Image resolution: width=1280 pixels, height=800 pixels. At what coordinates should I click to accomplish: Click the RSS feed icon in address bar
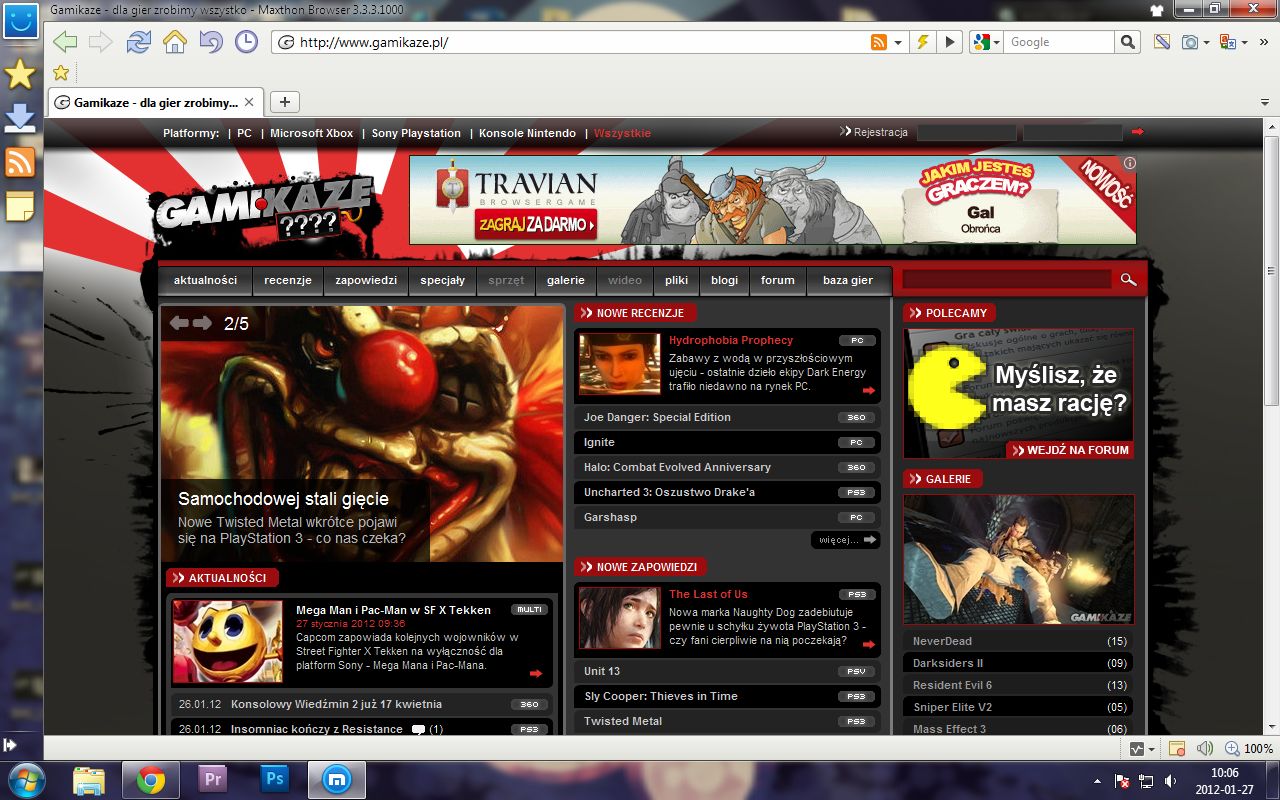(x=879, y=42)
